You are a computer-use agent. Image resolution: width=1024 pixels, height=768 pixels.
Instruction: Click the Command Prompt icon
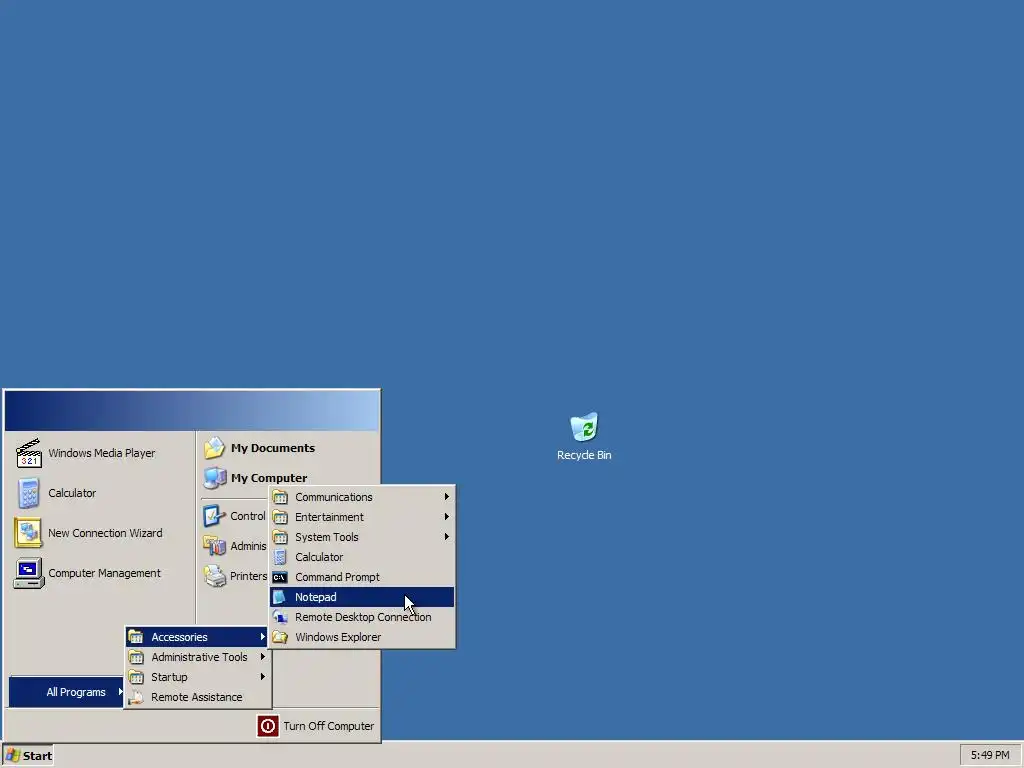[x=280, y=577]
